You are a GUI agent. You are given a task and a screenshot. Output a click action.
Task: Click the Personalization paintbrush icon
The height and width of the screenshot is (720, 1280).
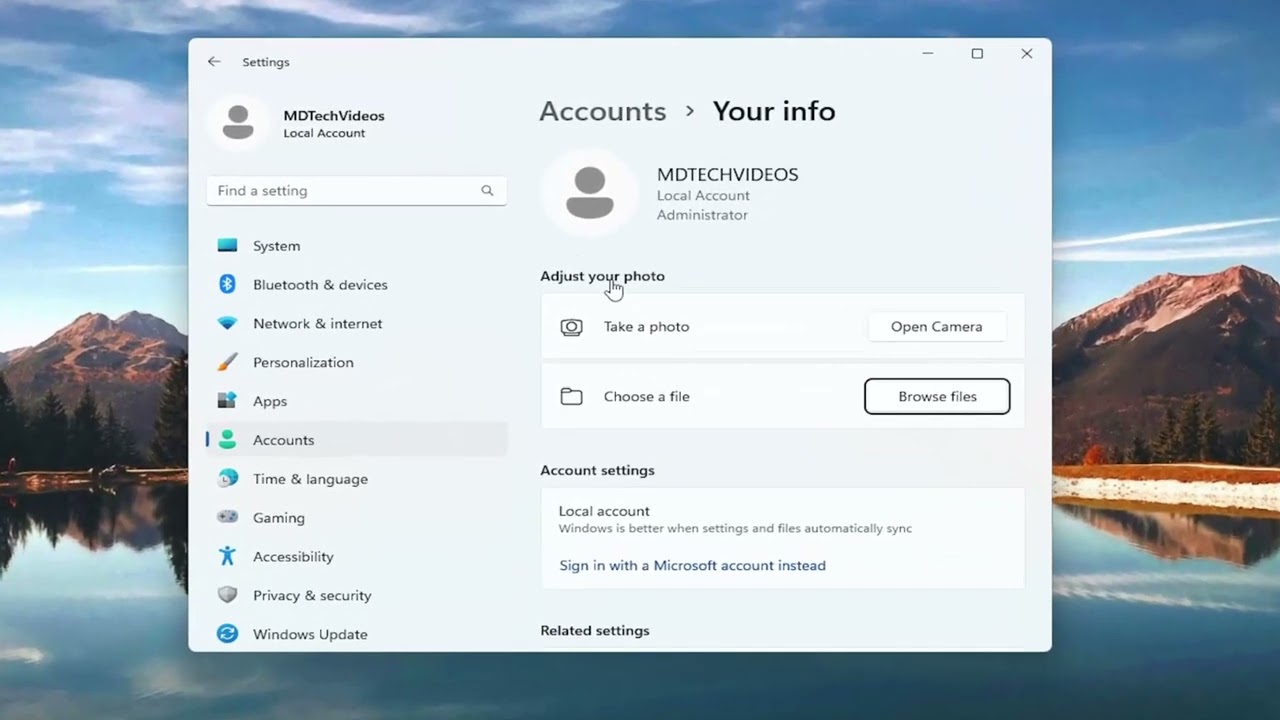(x=228, y=362)
